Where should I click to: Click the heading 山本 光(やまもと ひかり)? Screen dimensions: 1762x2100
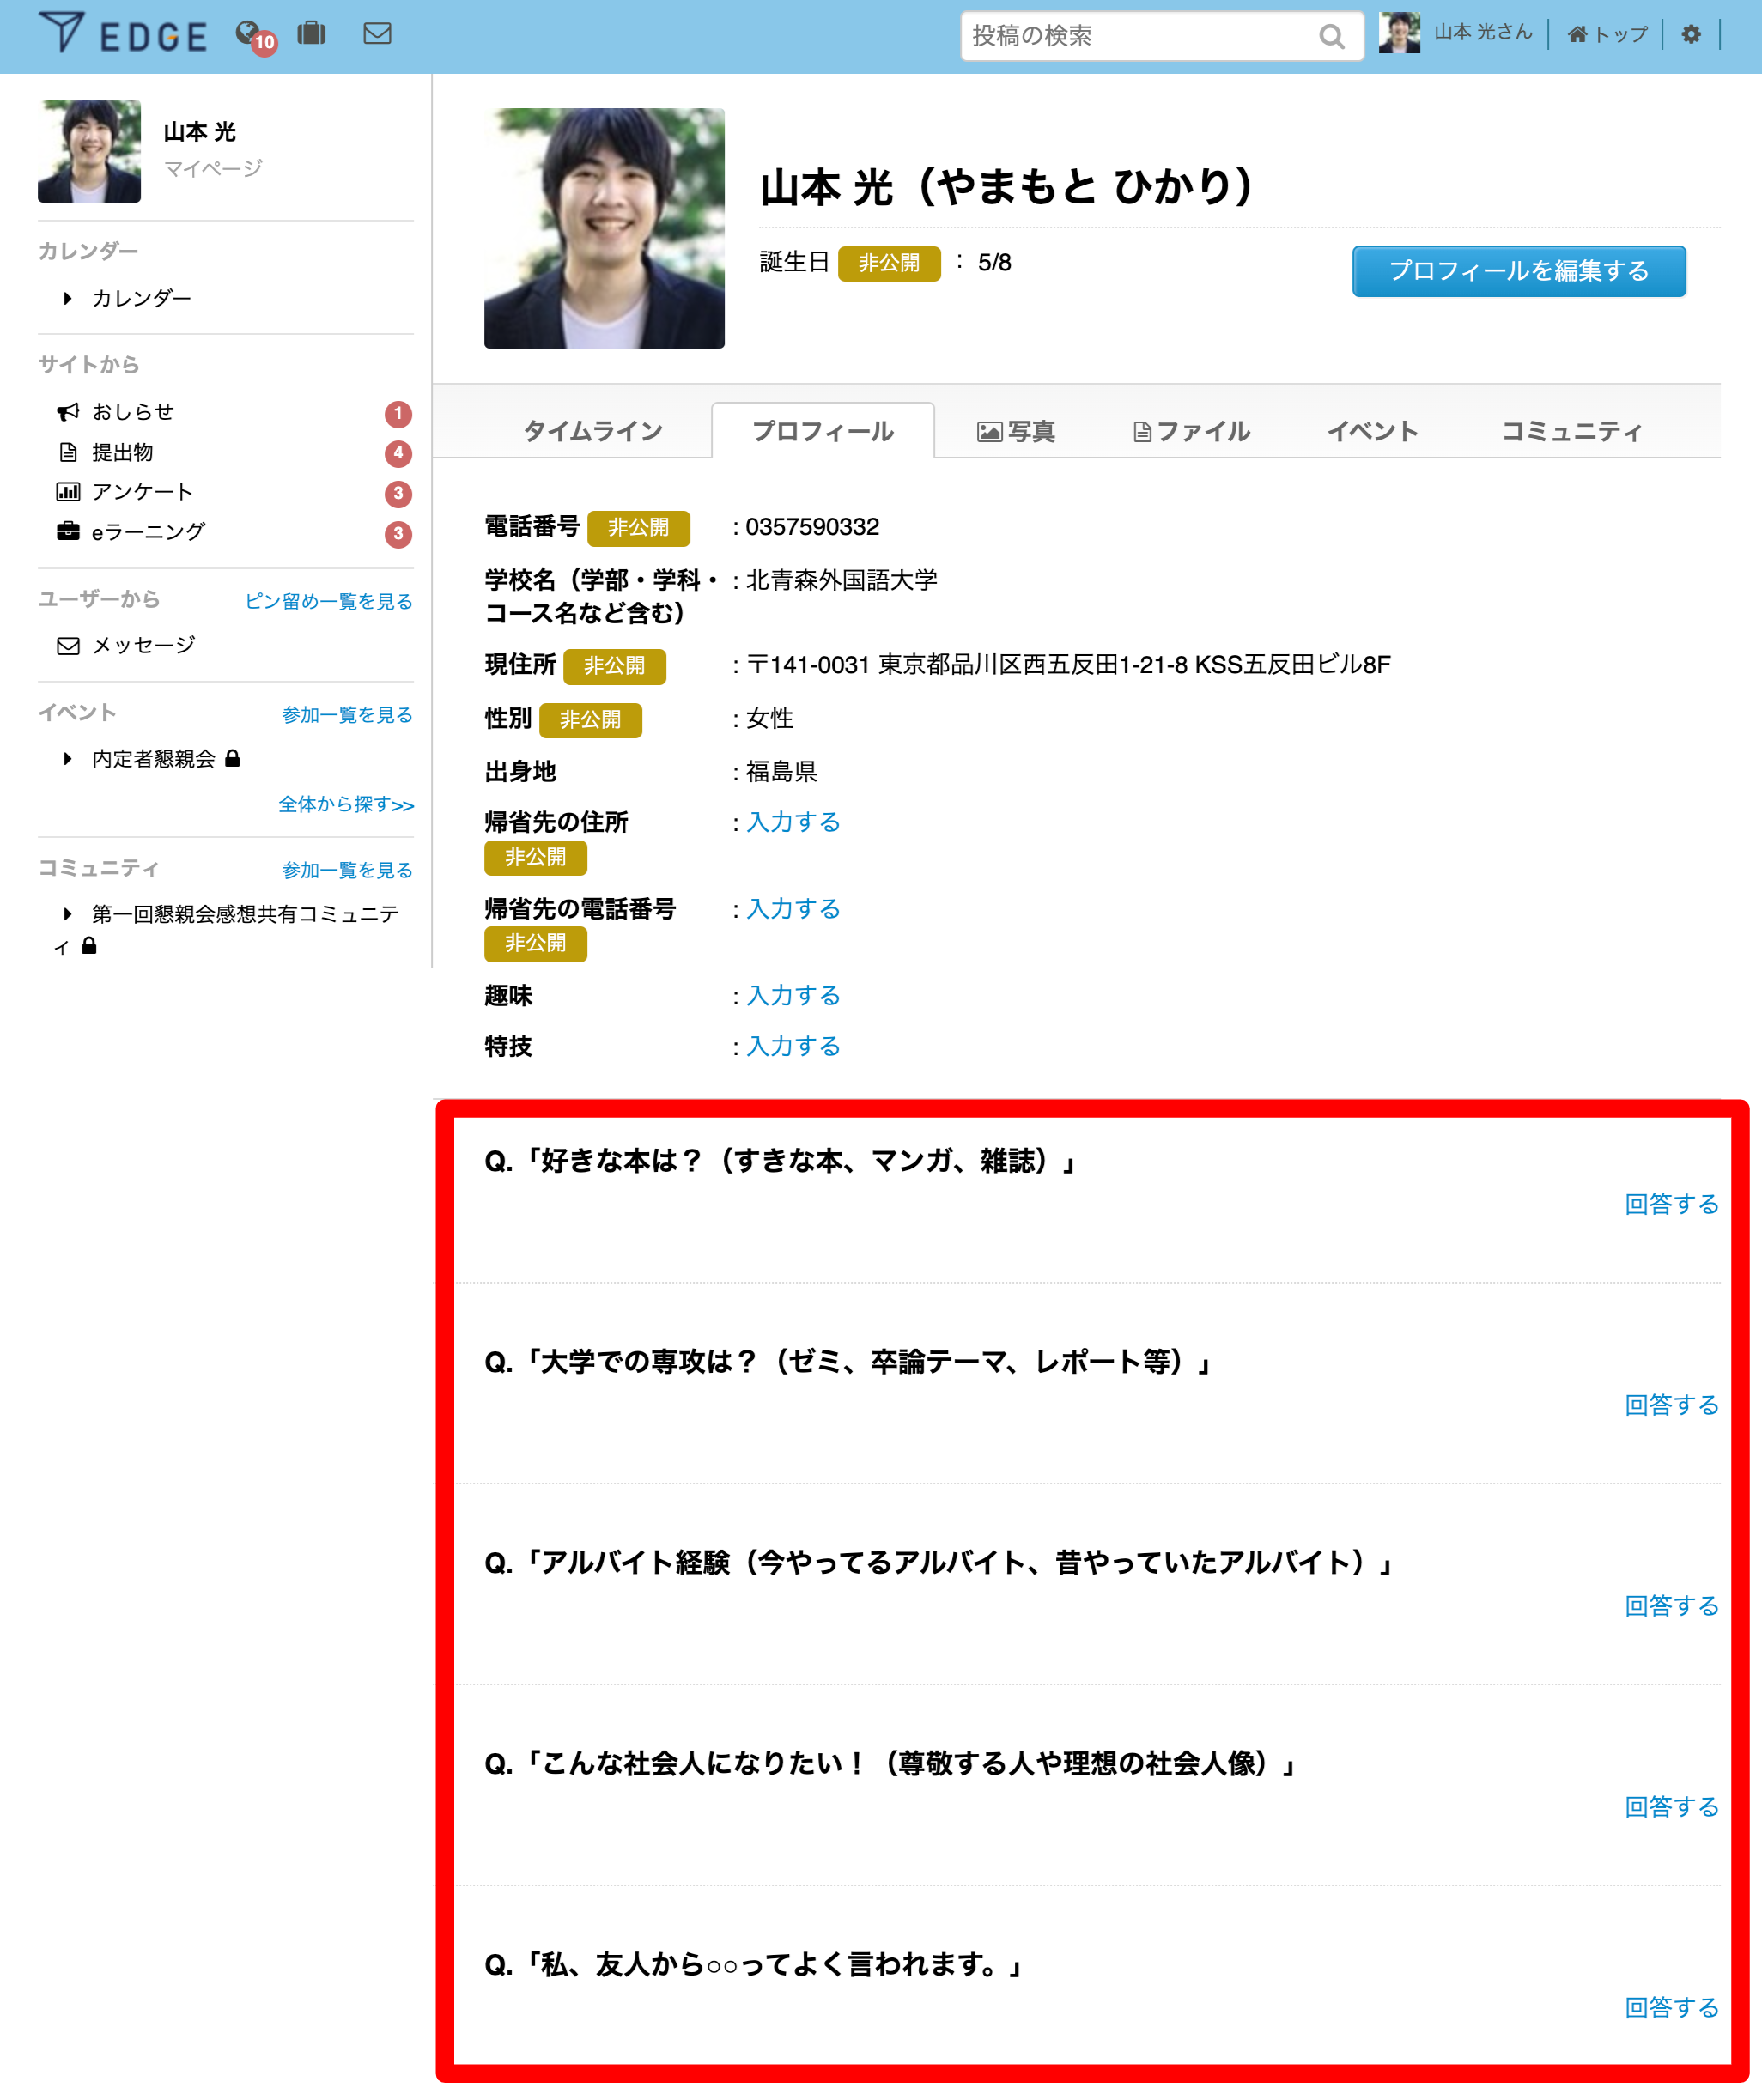coord(1007,187)
